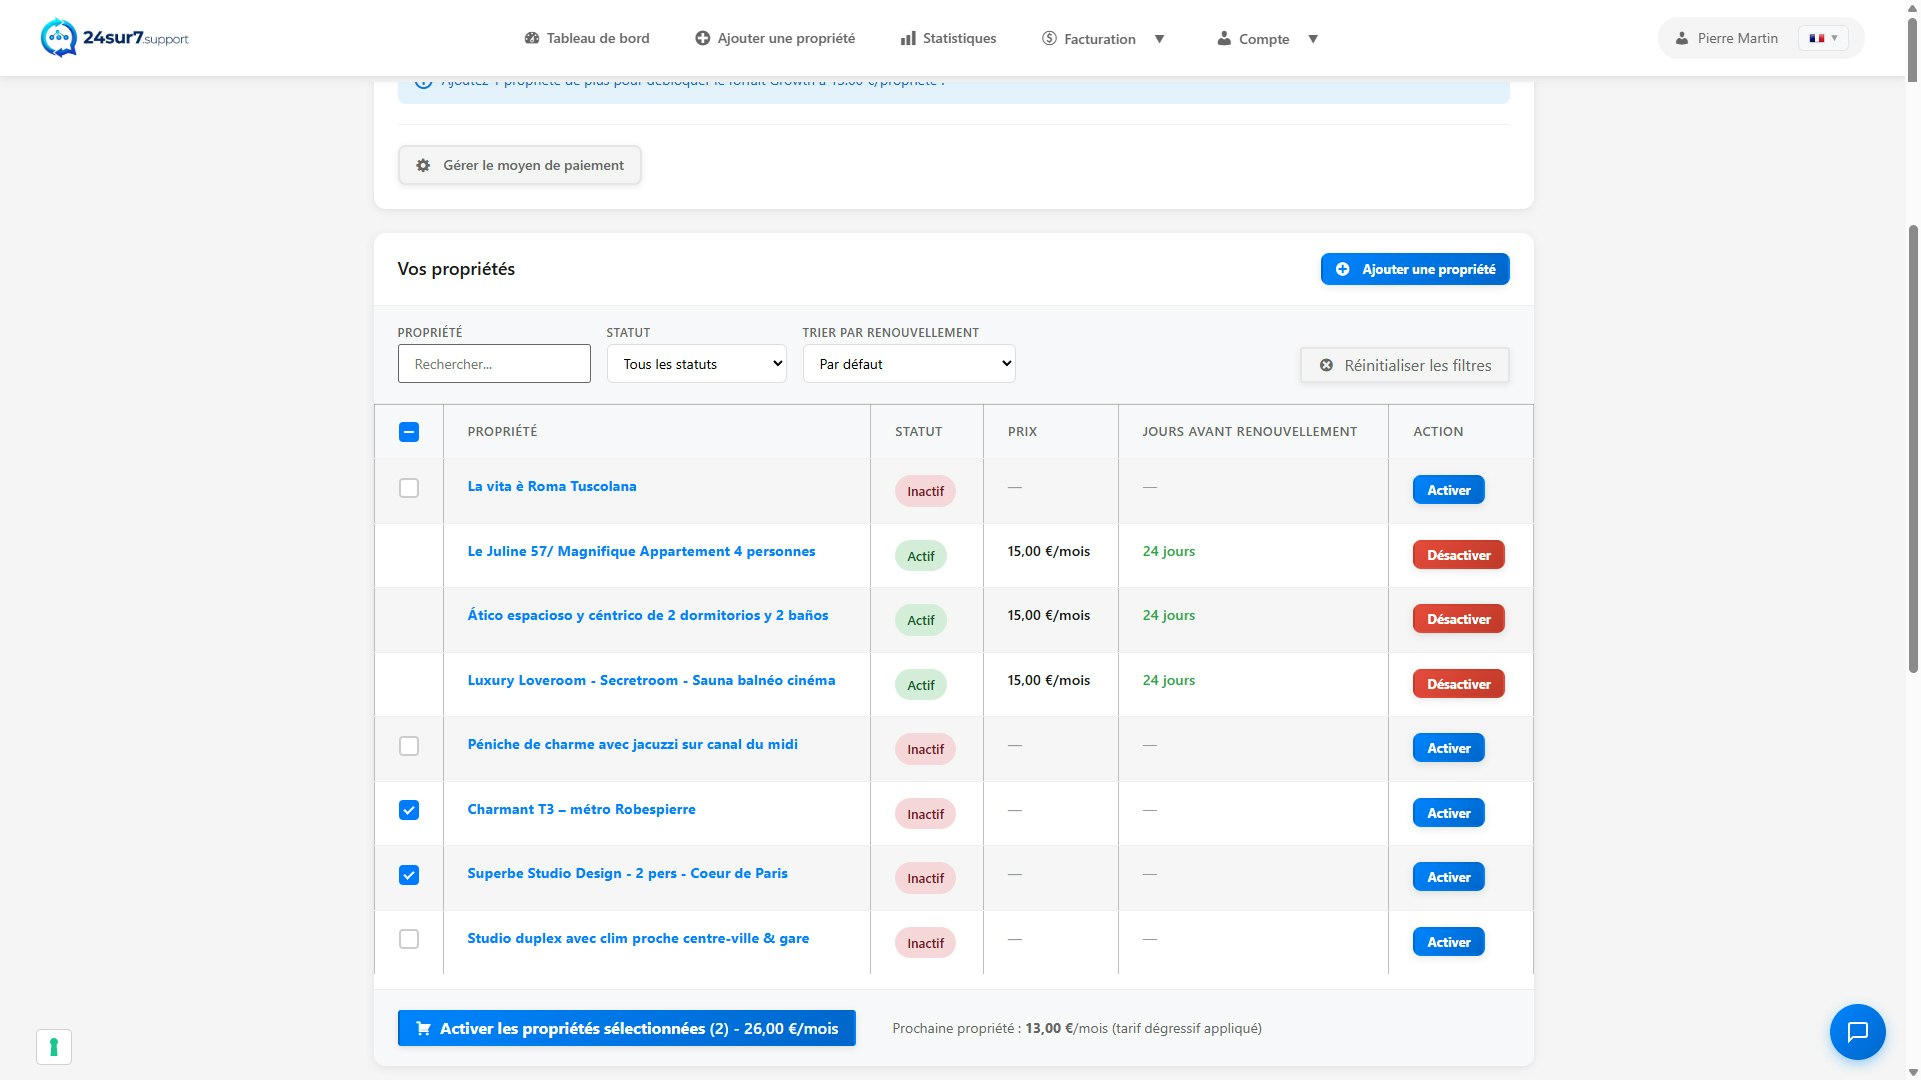The image size is (1921, 1080).
Task: Deactivate the Luxury Loveroom property
Action: pyautogui.click(x=1457, y=684)
